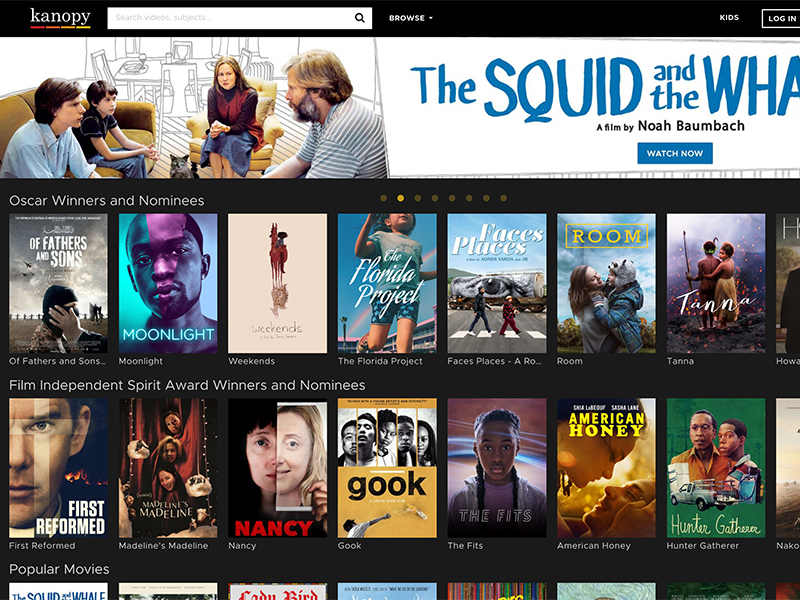Click the Moonlight title link
Screen dimensions: 800x600
140,361
